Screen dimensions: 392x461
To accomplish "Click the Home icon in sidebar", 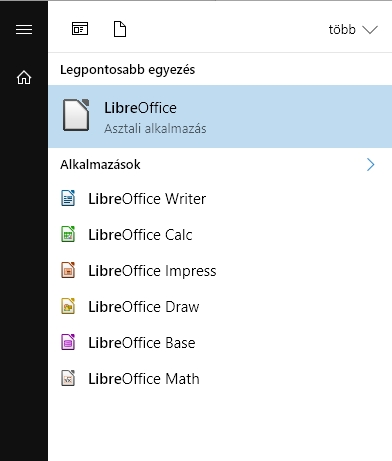I will (24, 78).
